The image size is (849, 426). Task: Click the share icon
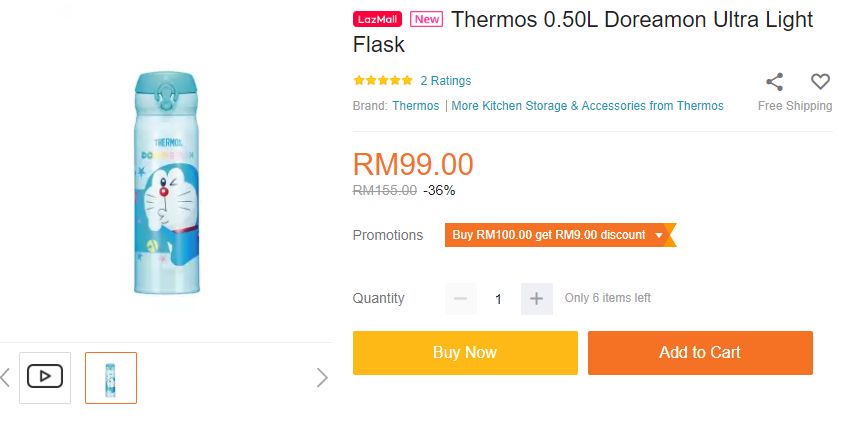point(774,82)
